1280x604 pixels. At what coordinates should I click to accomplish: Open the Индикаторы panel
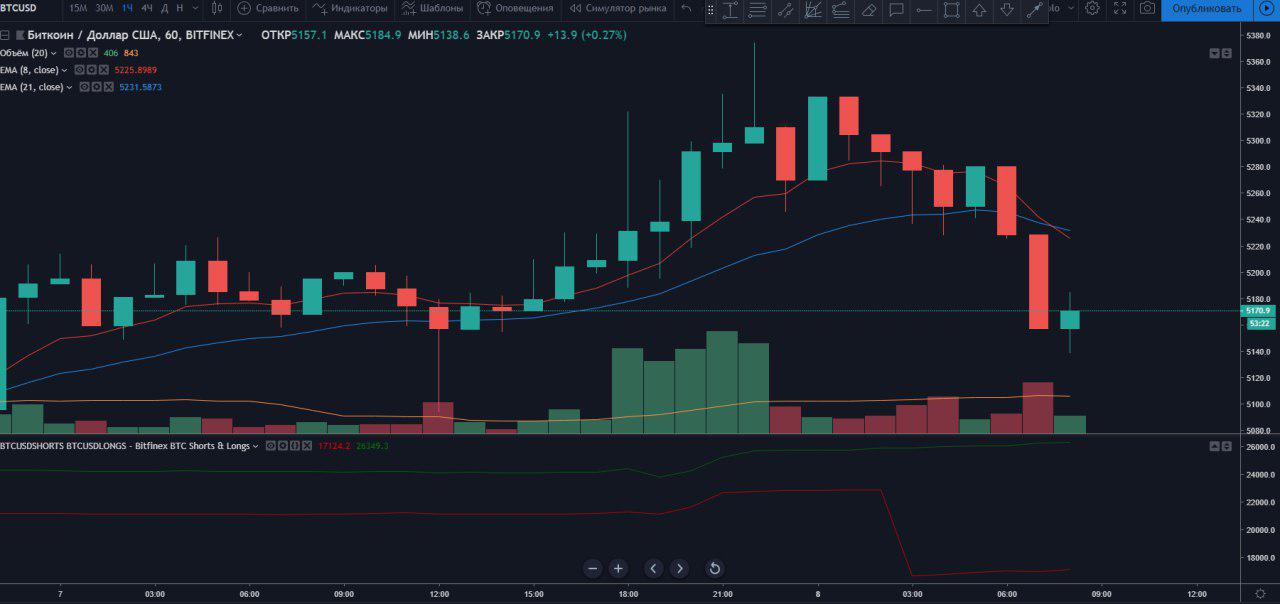(x=350, y=8)
